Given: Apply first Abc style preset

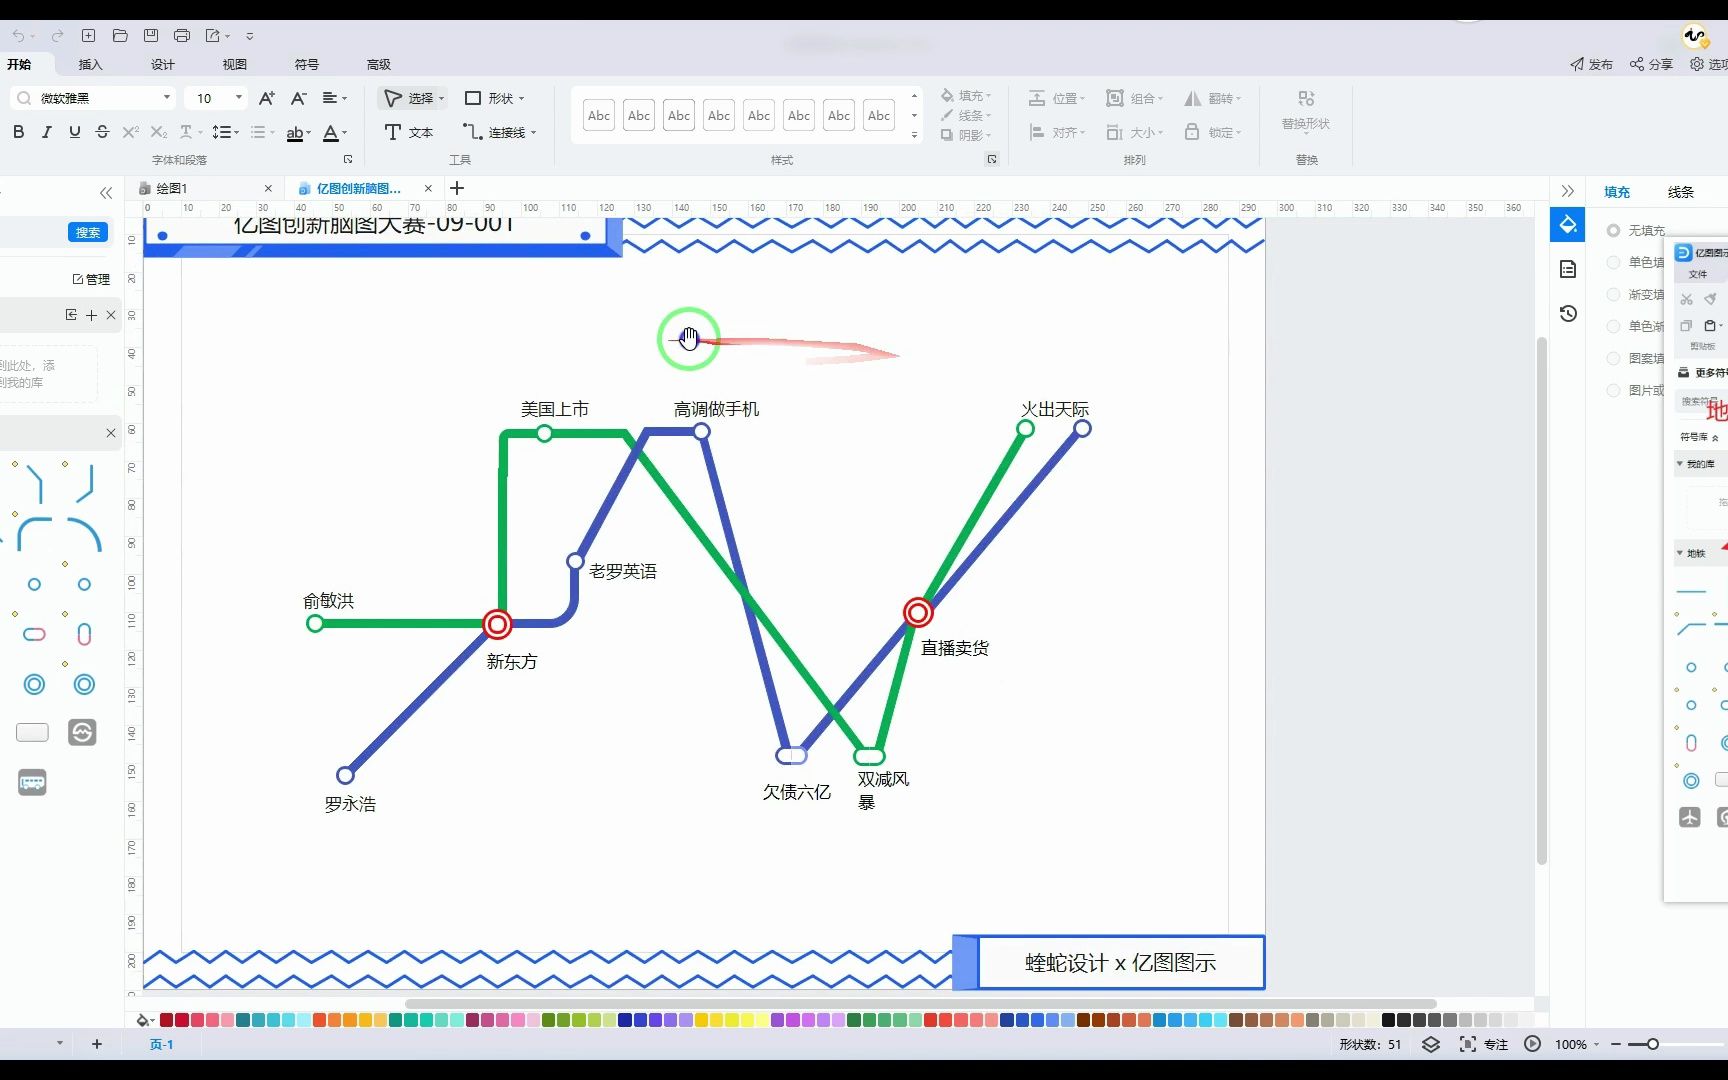Looking at the screenshot, I should click(x=599, y=116).
